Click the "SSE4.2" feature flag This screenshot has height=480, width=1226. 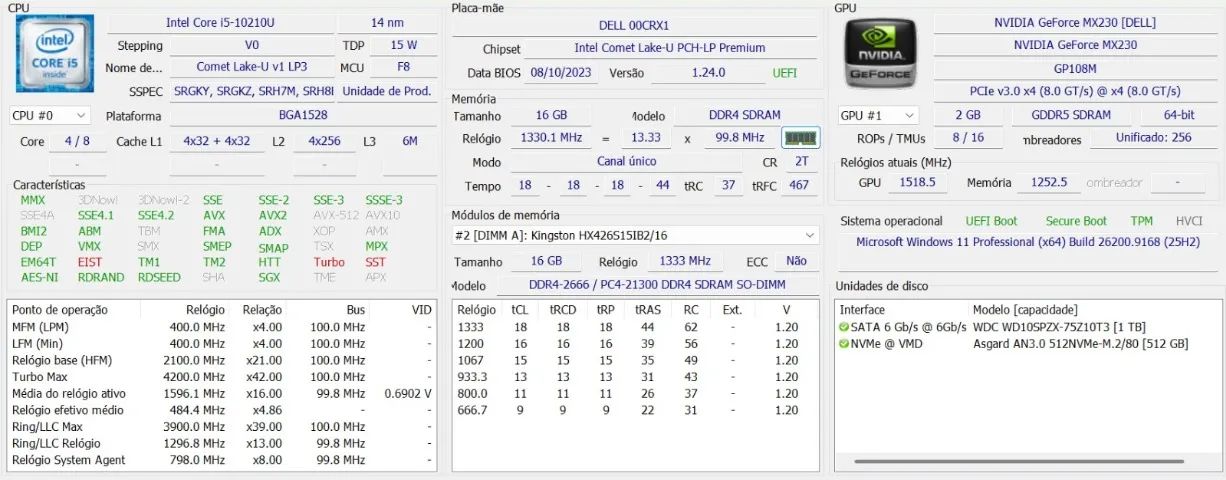pos(155,215)
